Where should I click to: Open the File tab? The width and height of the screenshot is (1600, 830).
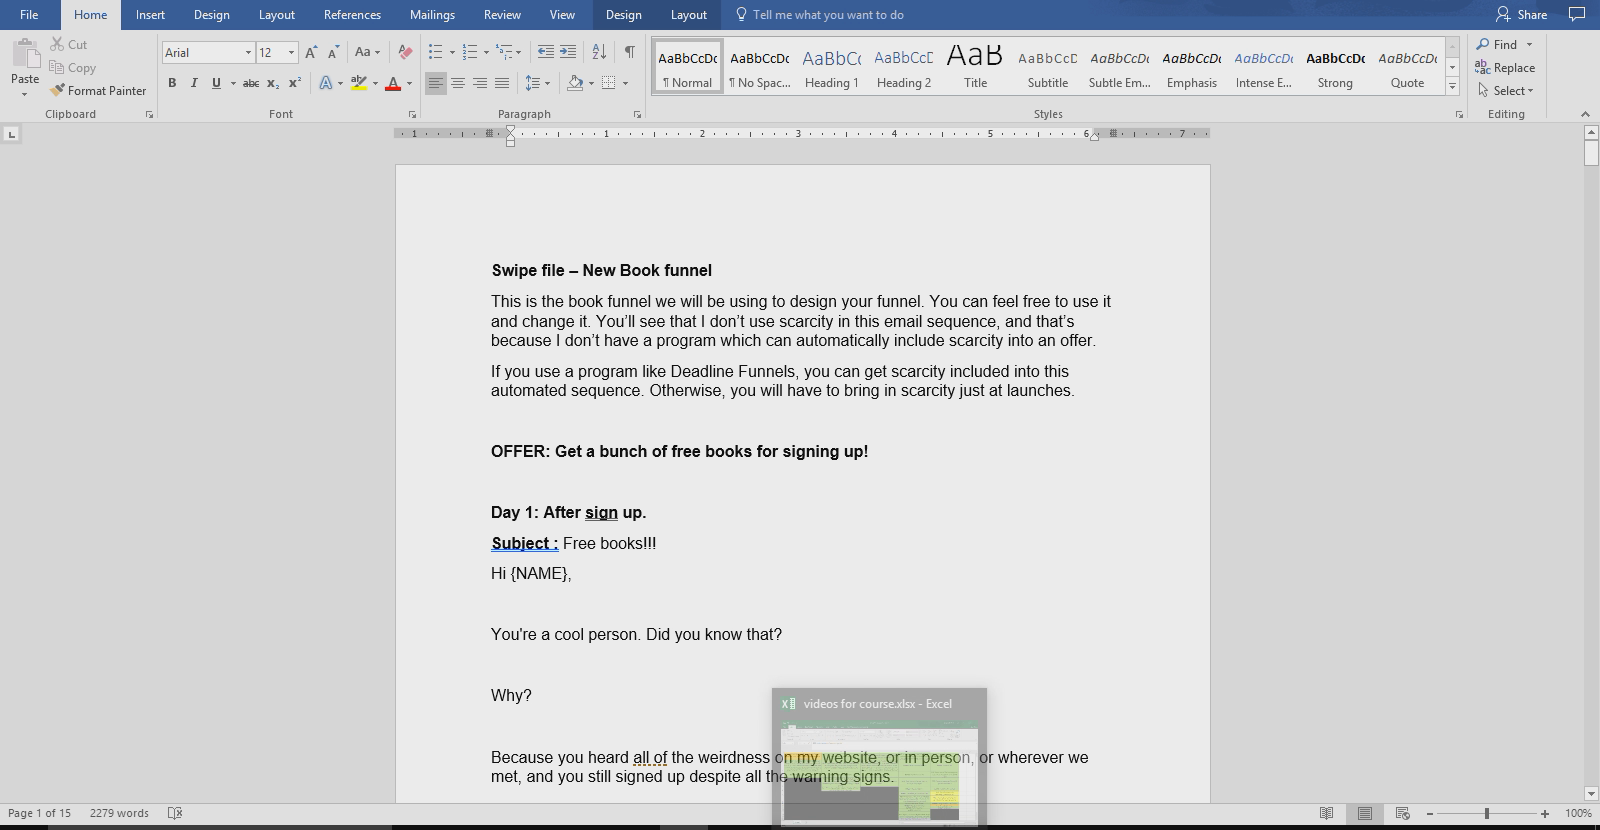29,14
